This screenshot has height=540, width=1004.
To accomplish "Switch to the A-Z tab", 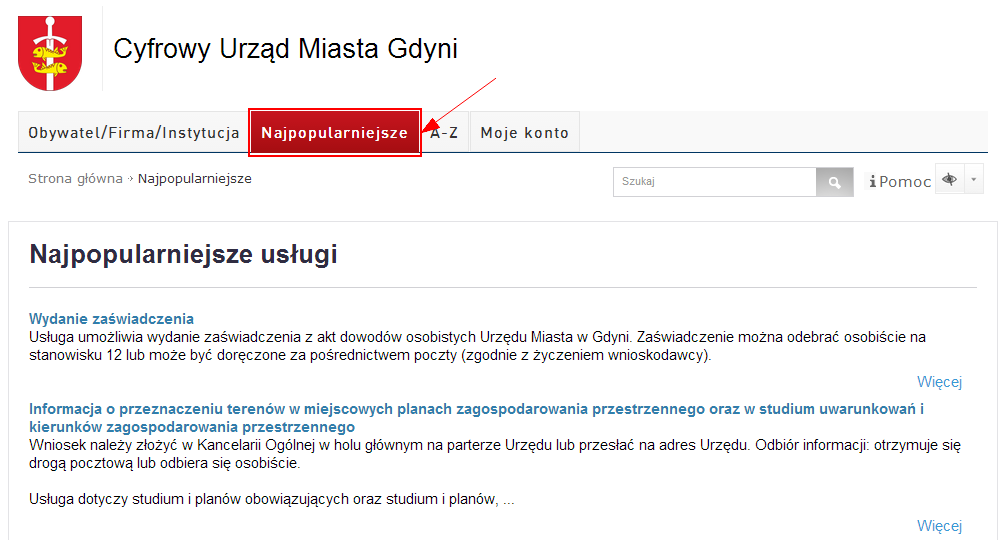I will (445, 132).
